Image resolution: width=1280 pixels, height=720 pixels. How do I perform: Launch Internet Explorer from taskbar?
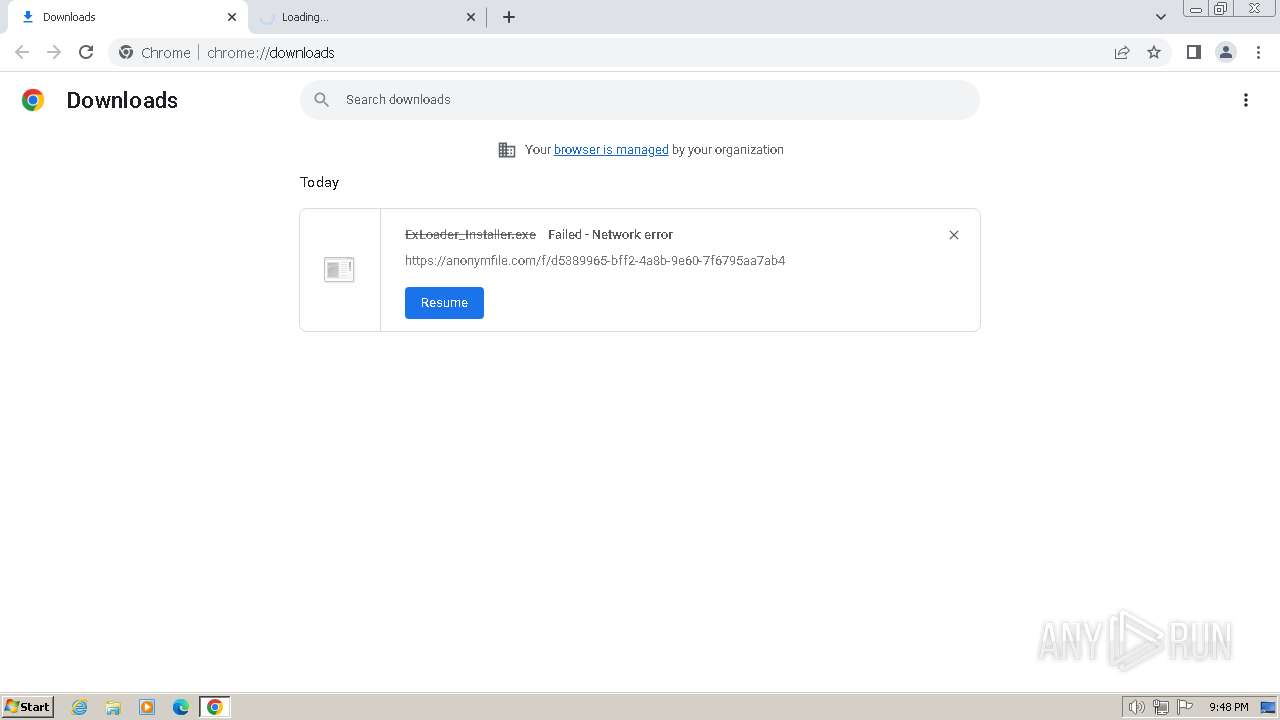[80, 707]
